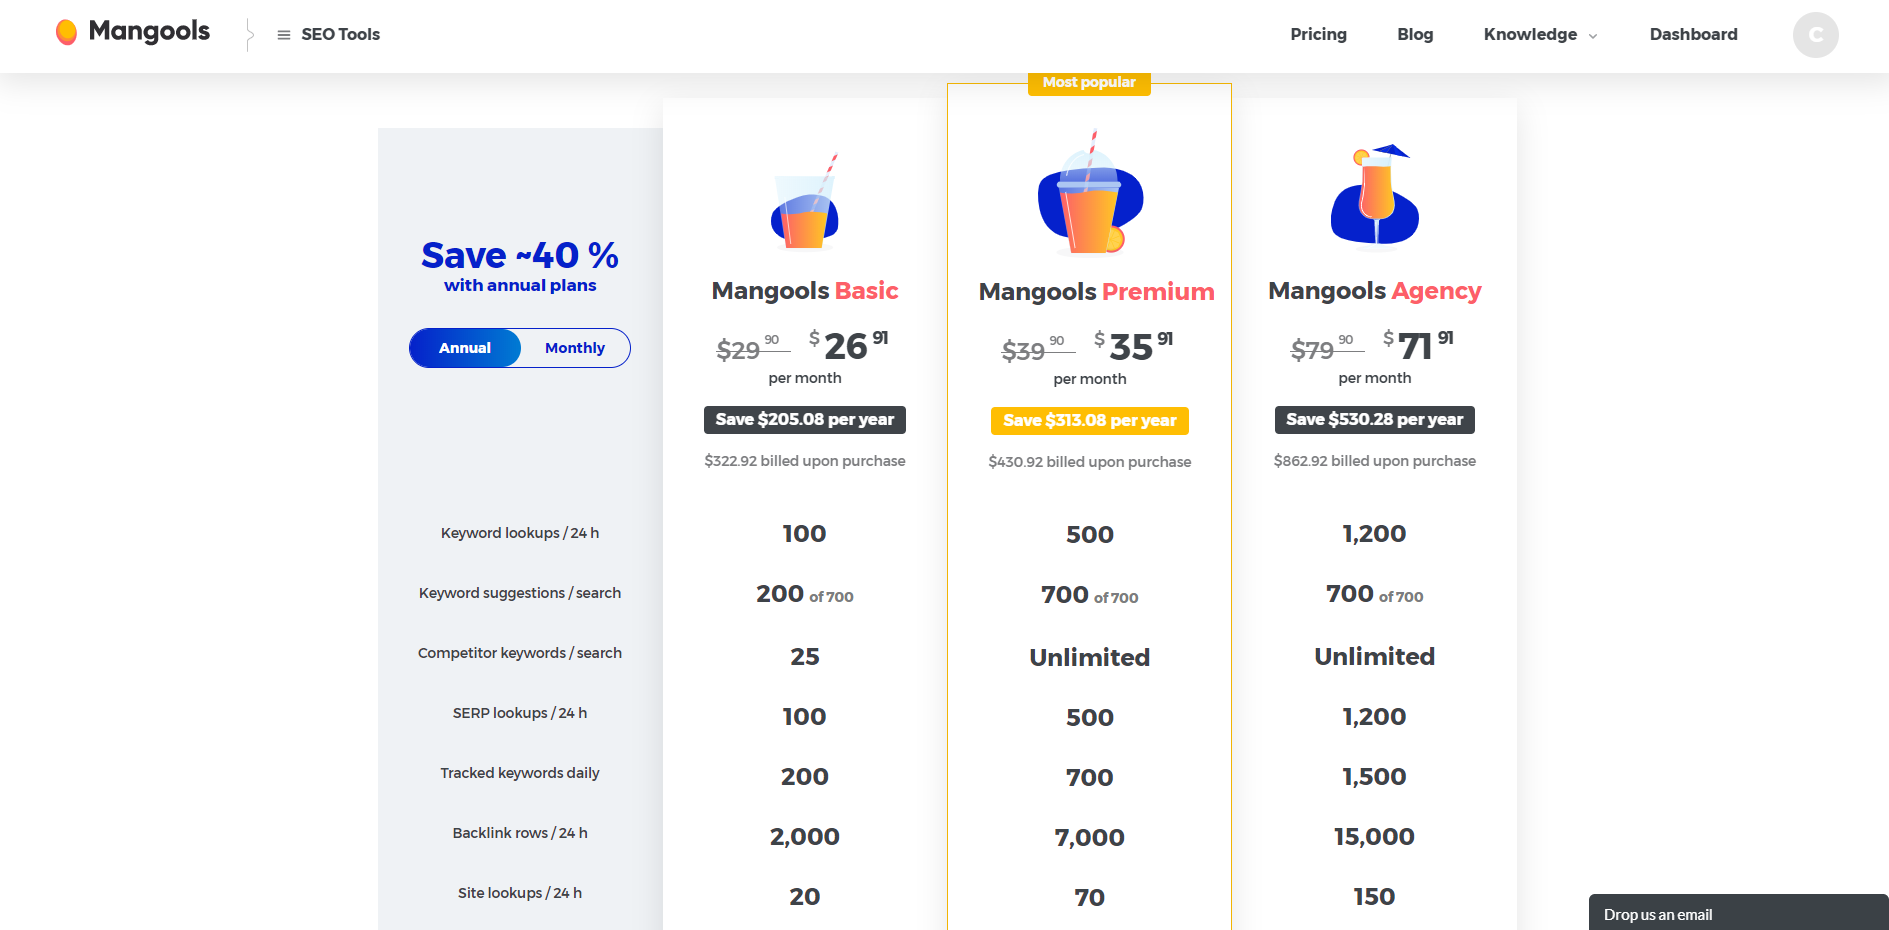
Task: Click the Save $313.08 per year badge
Action: click(x=1090, y=421)
